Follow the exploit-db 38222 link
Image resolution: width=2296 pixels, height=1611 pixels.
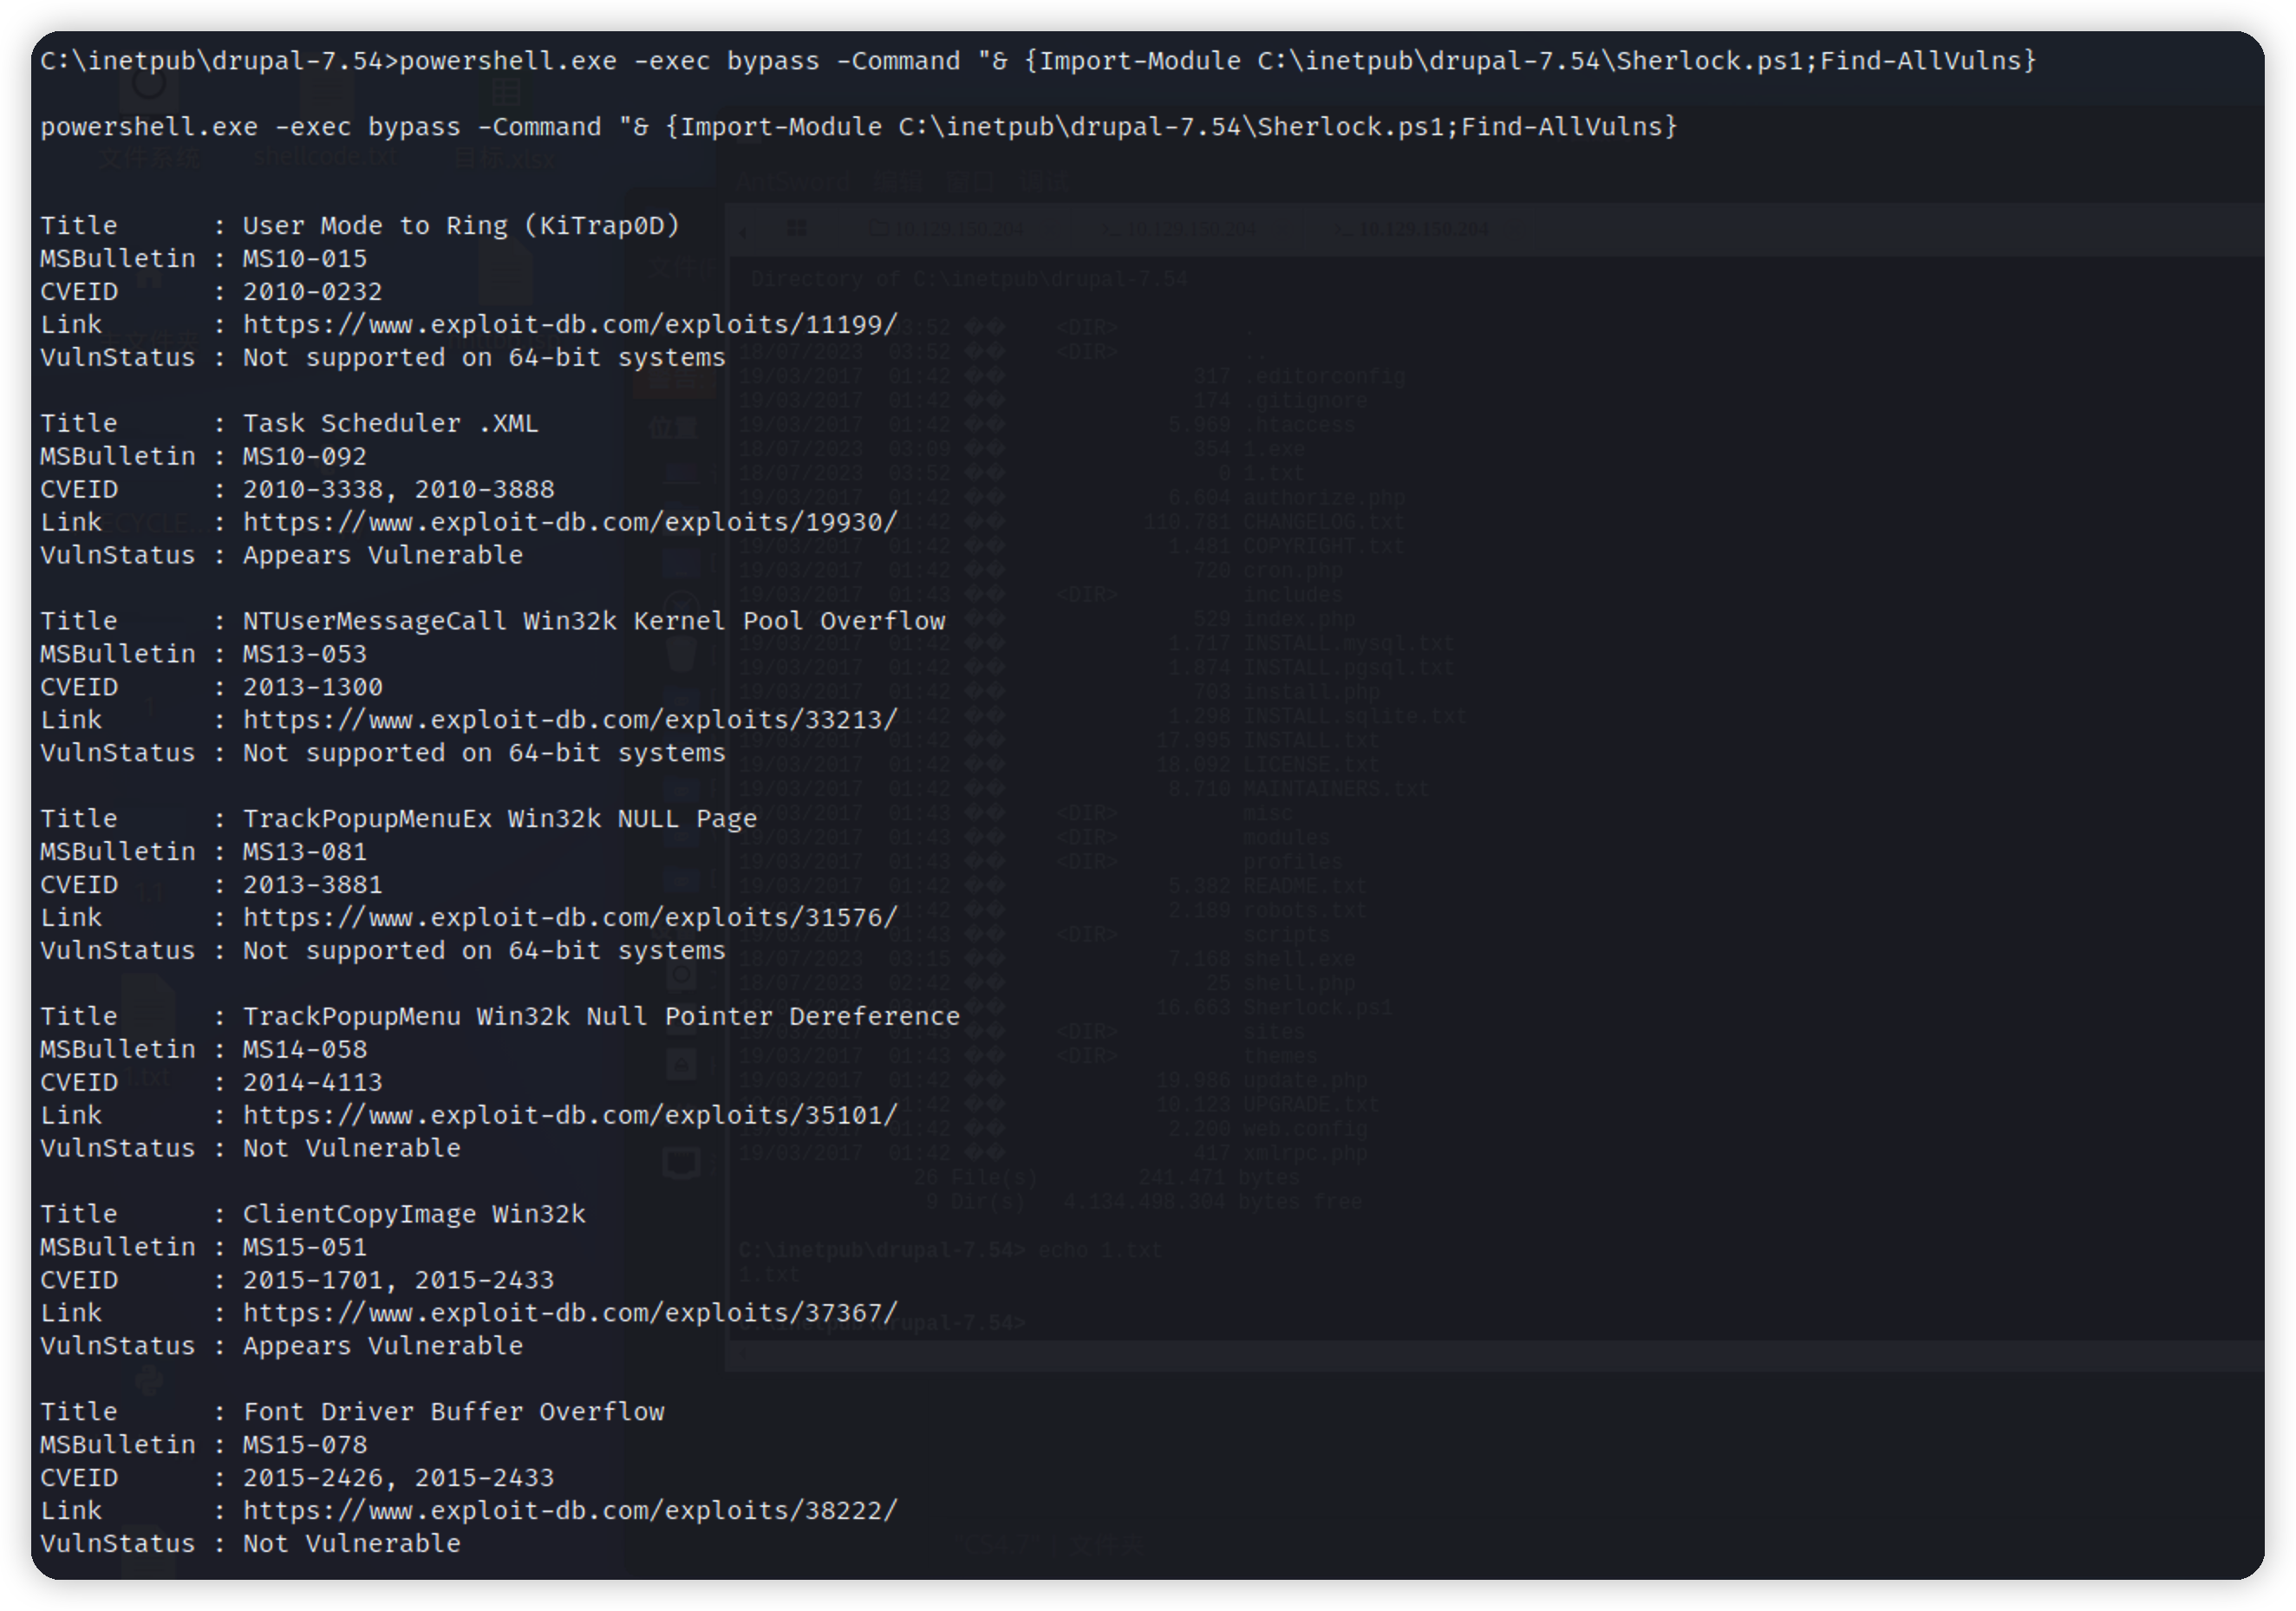coord(570,1511)
